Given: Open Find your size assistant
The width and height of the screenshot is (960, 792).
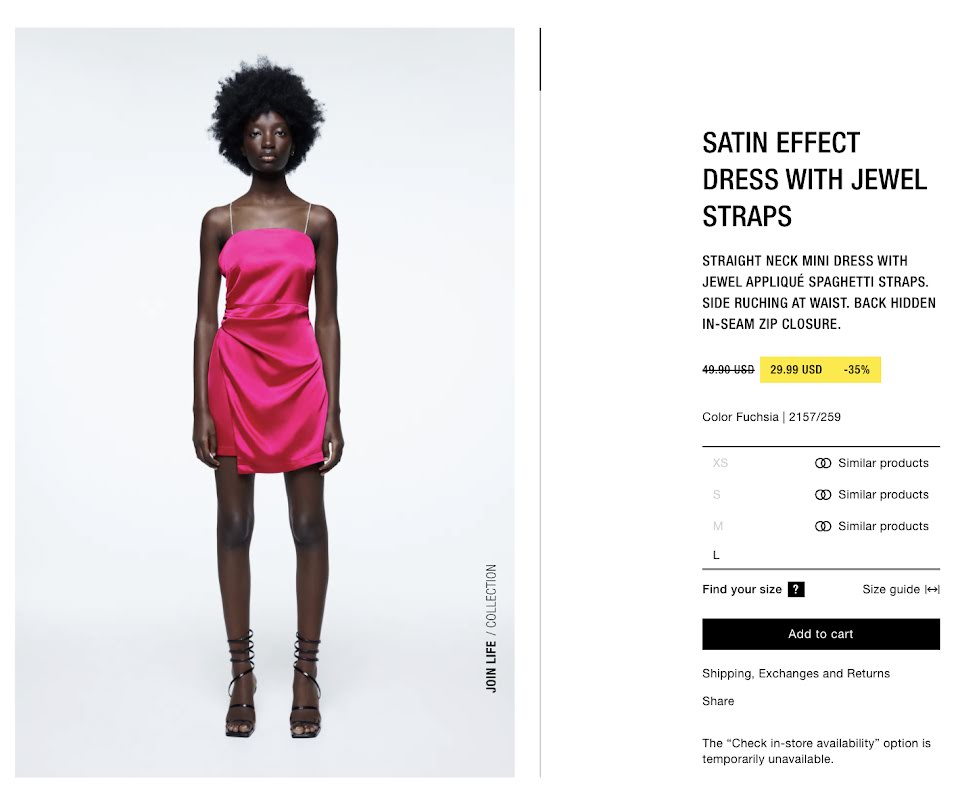Looking at the screenshot, I should (742, 589).
